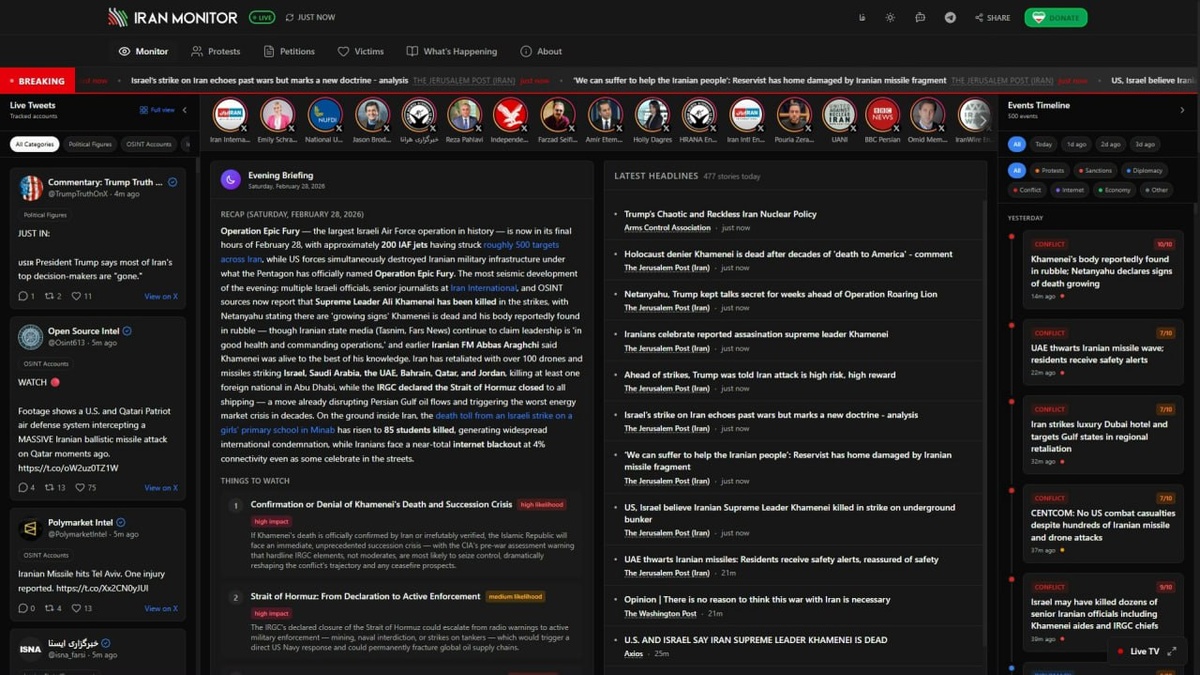The height and width of the screenshot is (675, 1200).
Task: Filter events by Diplomacy category
Action: 1145,171
